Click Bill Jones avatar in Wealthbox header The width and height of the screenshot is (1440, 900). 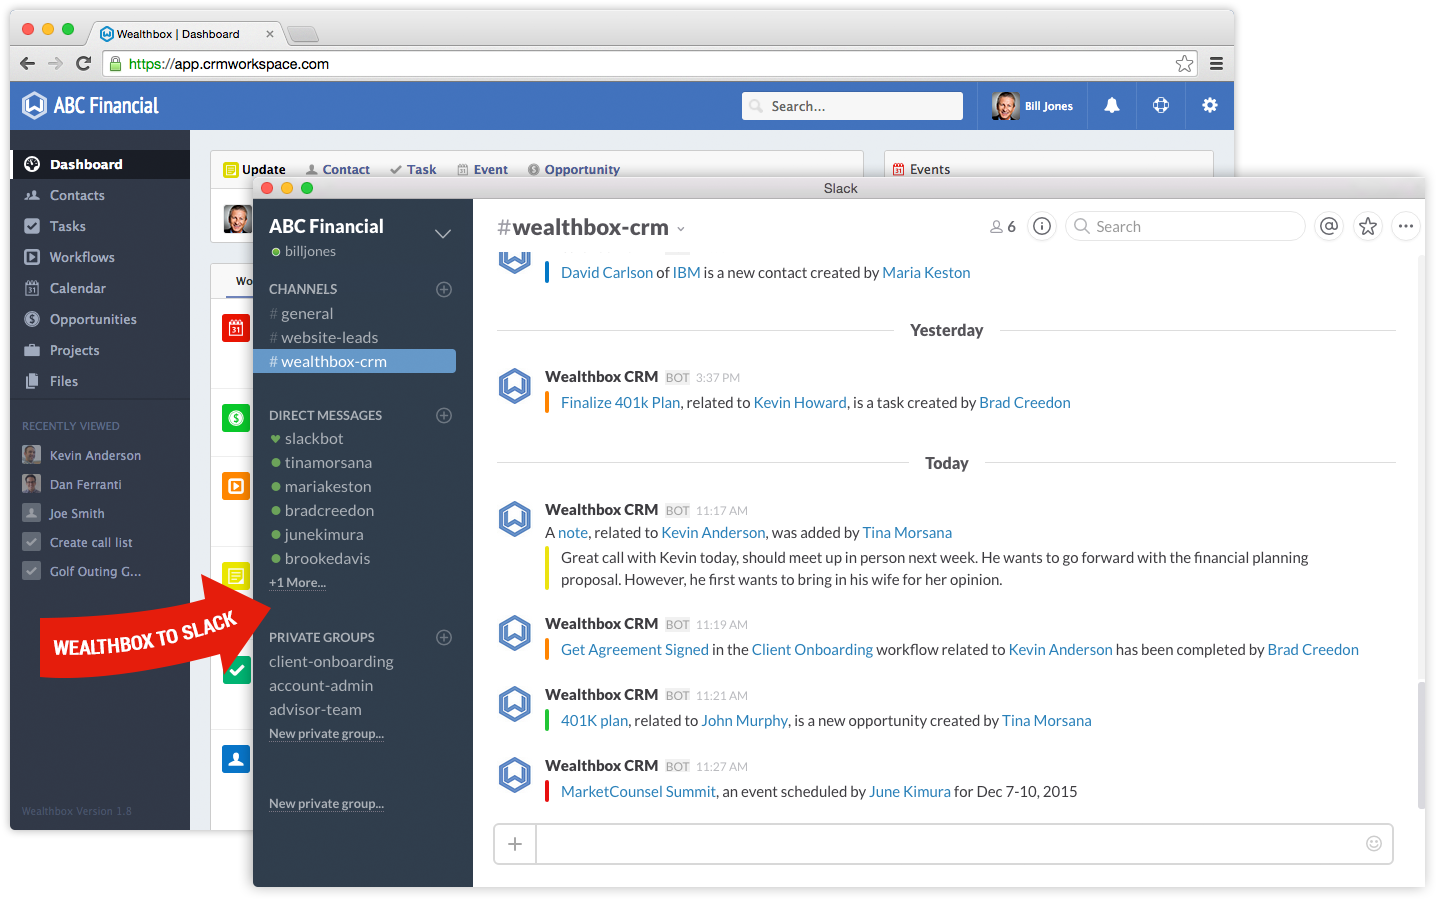click(1005, 105)
